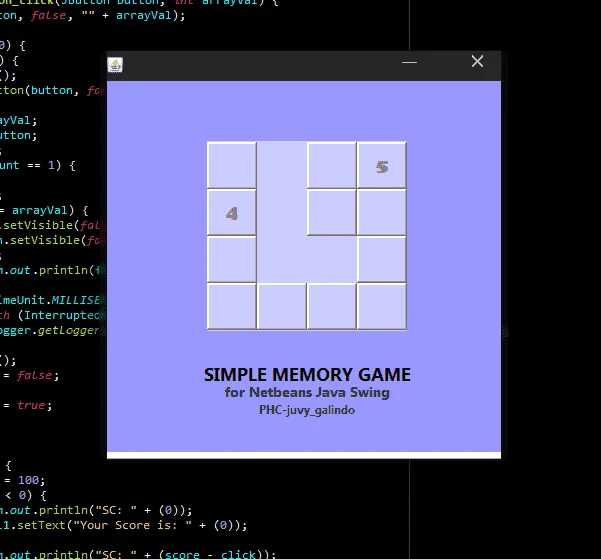Click the SIMPLE MEMORY GAME title text
Viewport: 601px width, 559px height.
pos(307,375)
